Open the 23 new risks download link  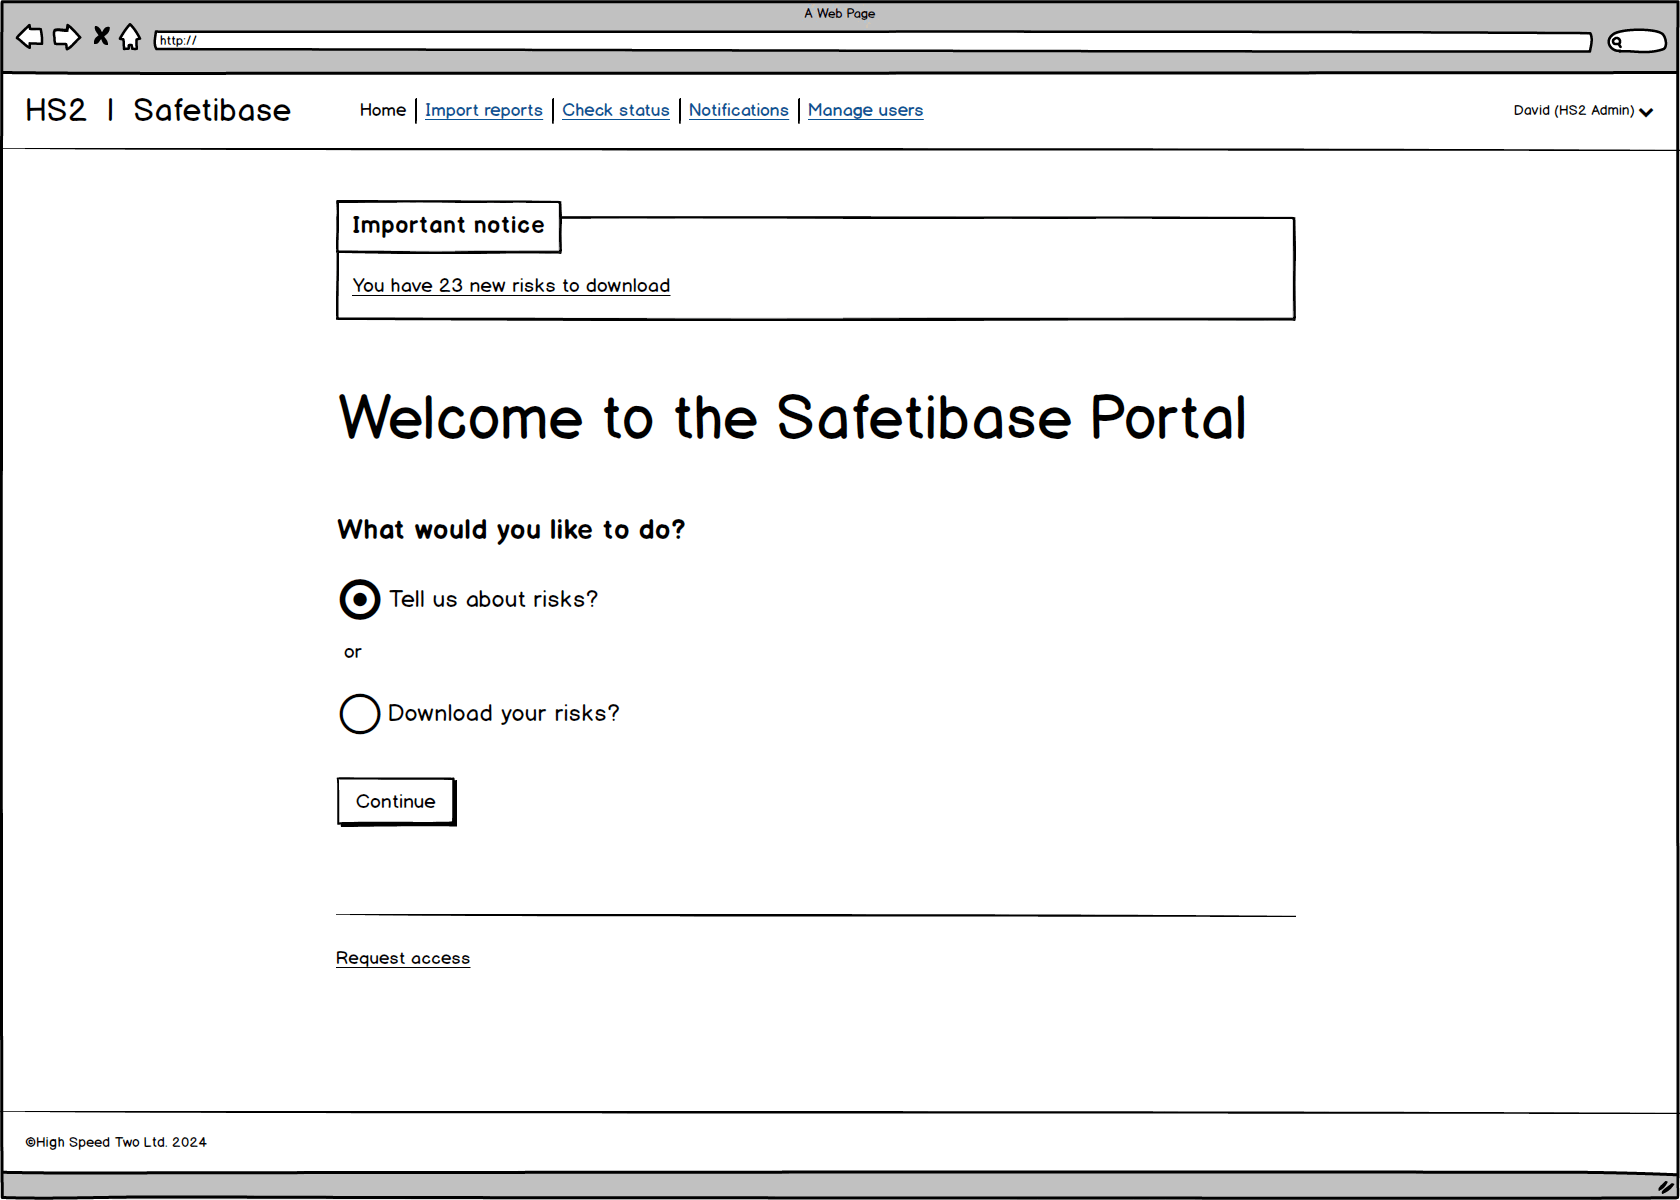pos(511,286)
